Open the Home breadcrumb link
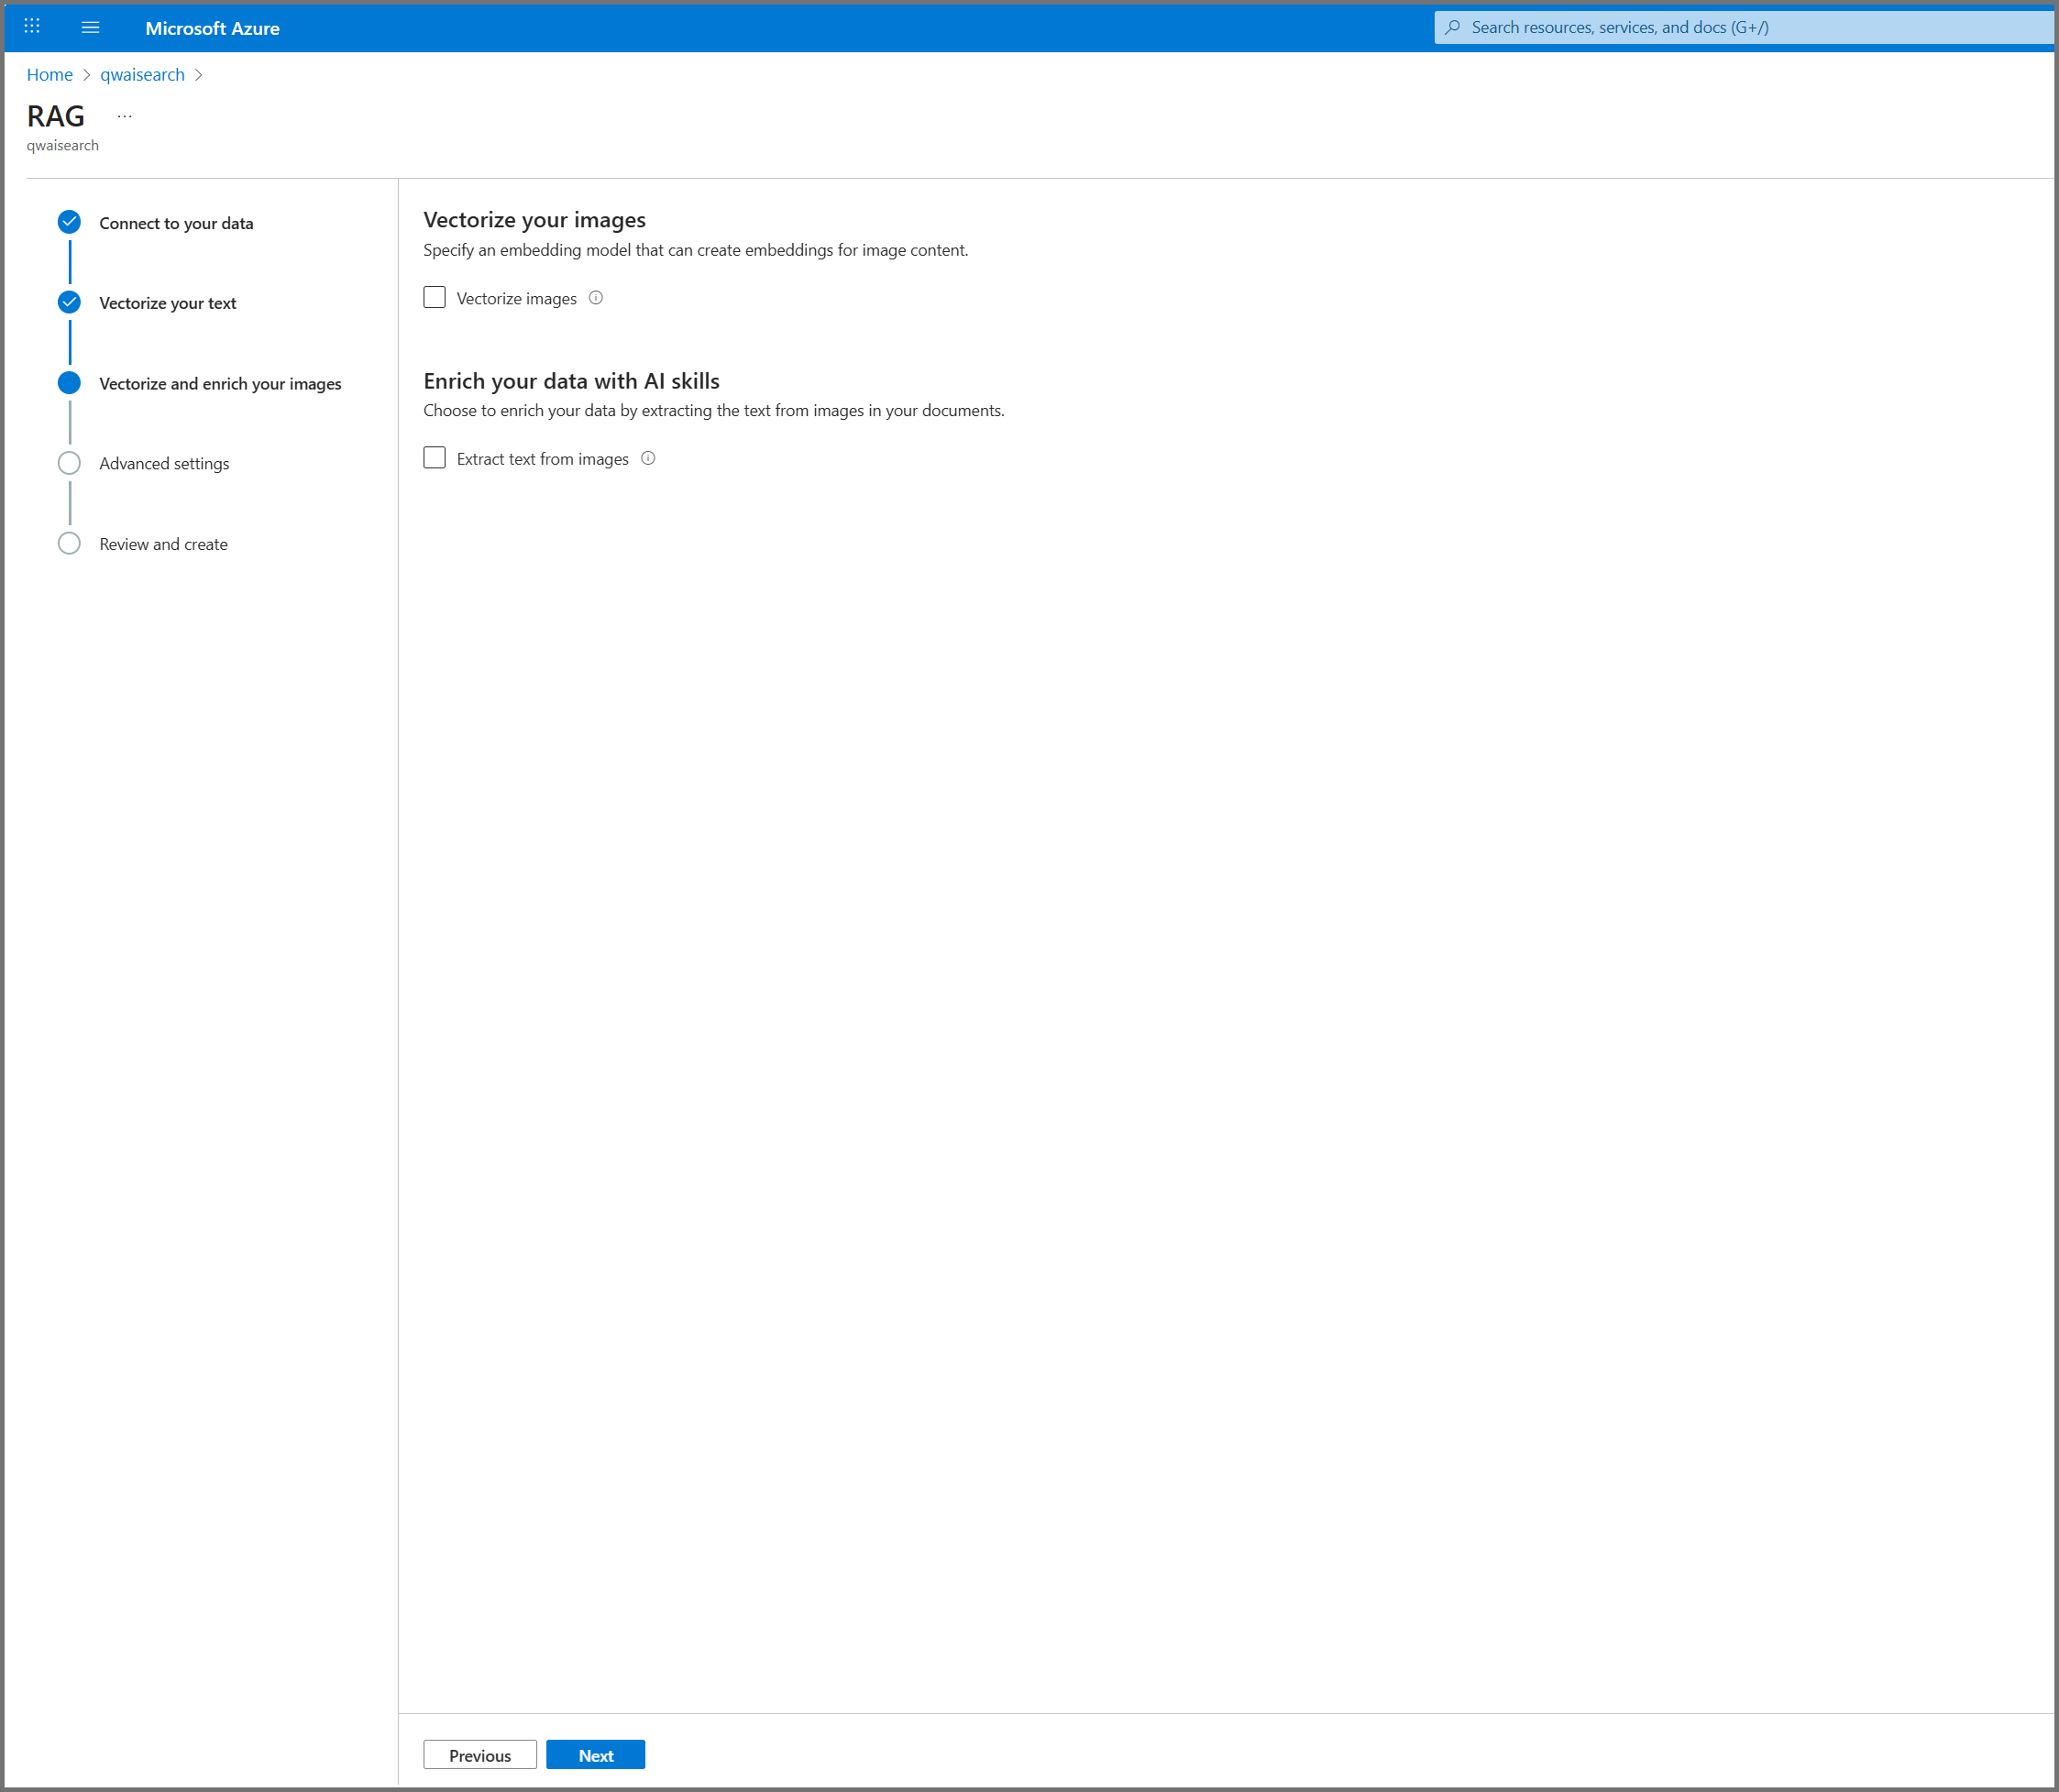The width and height of the screenshot is (2059, 1792). [x=49, y=75]
